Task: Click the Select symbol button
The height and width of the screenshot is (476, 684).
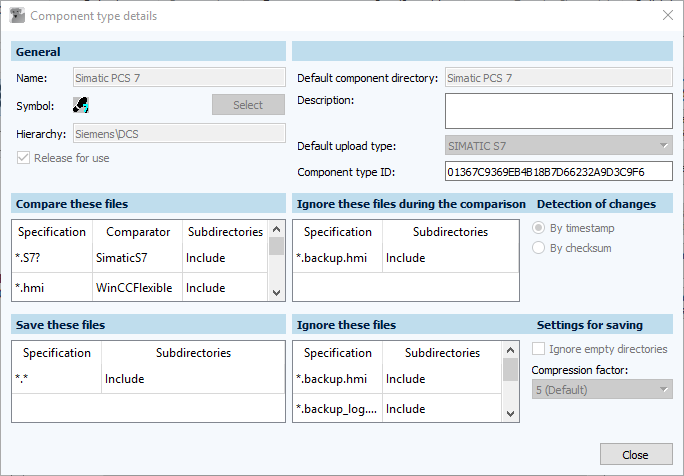Action: (x=248, y=105)
